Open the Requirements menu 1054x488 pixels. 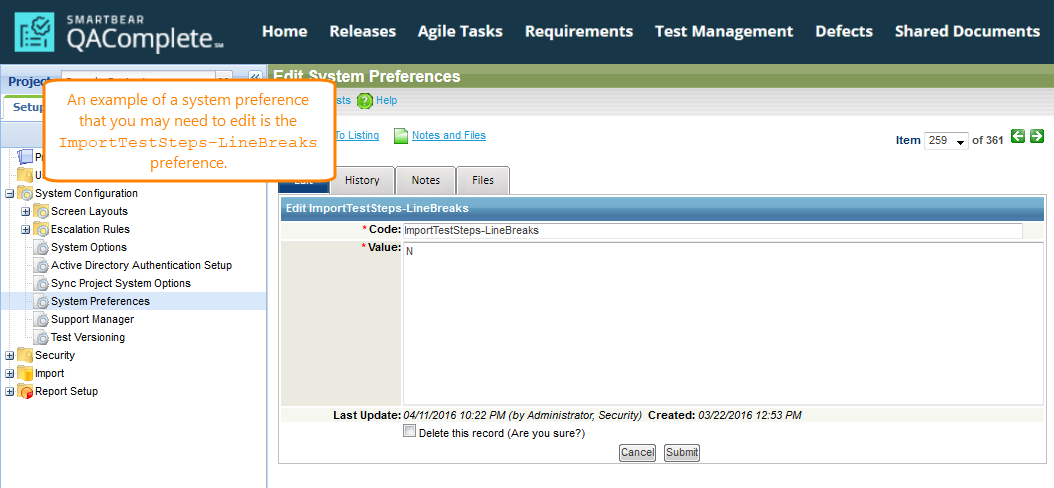[x=579, y=32]
